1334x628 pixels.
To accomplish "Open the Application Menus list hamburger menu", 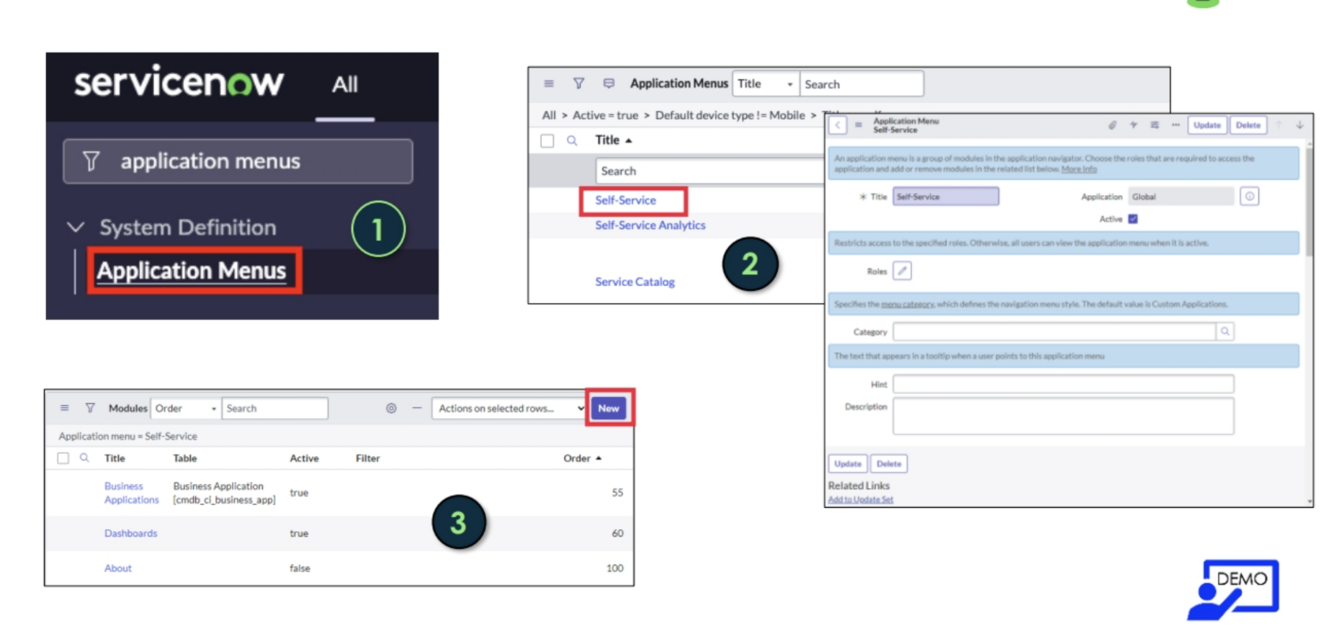I will click(549, 84).
